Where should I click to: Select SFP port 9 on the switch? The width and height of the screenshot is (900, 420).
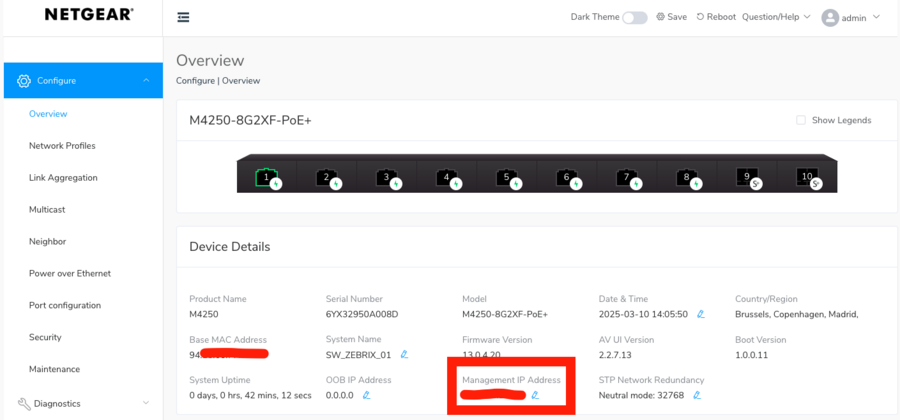coord(748,178)
